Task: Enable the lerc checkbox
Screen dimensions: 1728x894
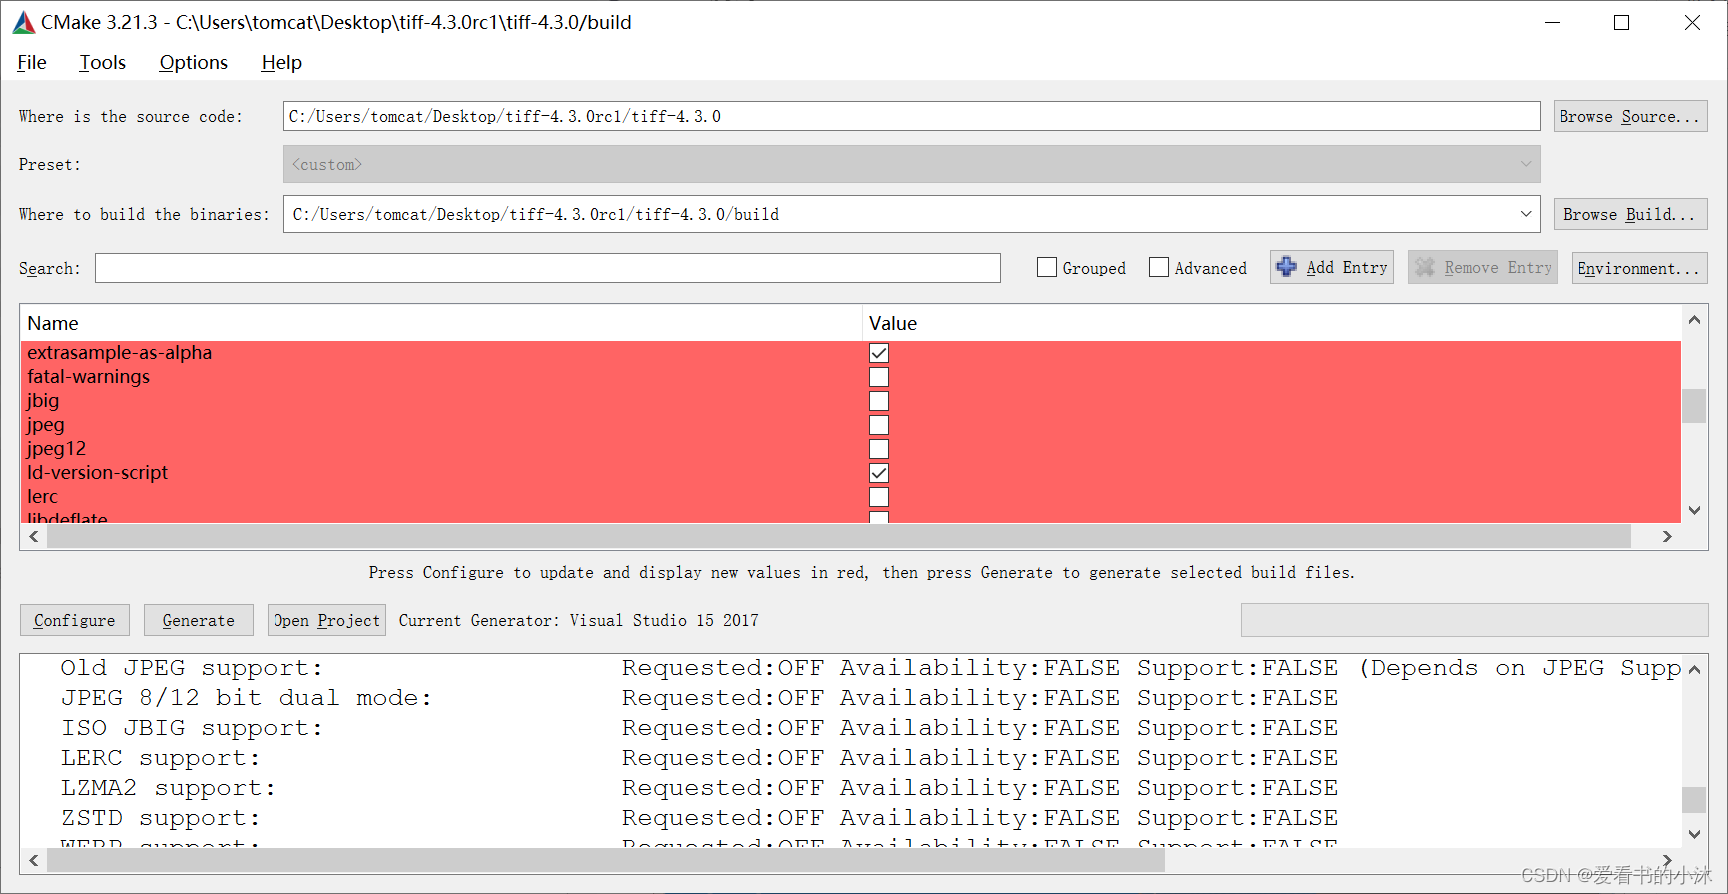Action: (879, 497)
